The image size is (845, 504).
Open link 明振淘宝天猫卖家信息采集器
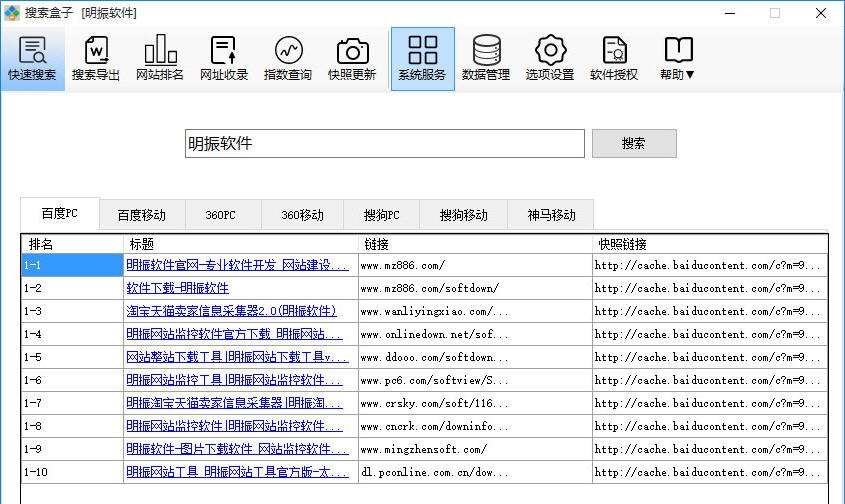tap(234, 403)
